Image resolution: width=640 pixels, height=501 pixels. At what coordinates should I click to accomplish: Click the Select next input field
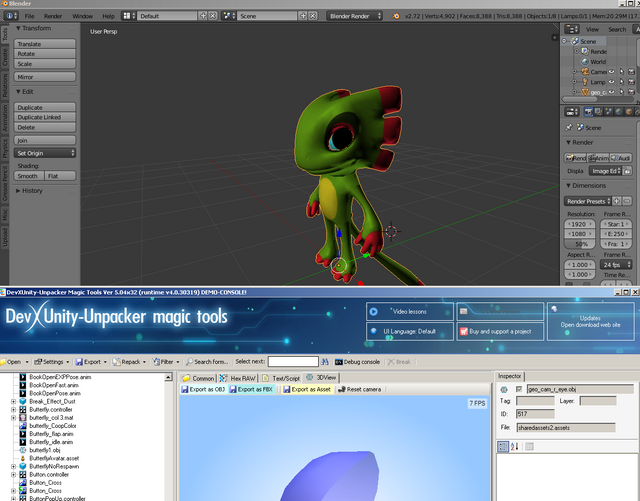(293, 361)
